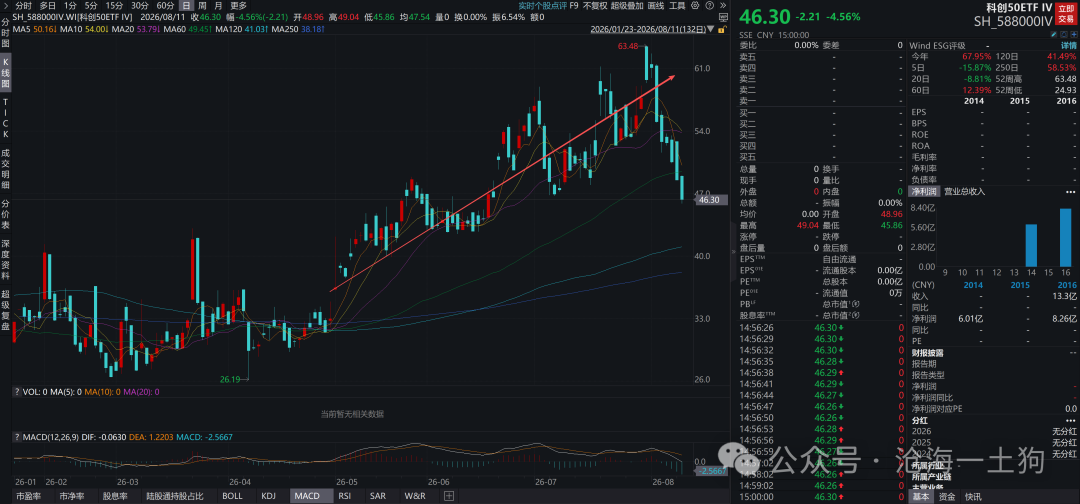Screen dimensions: 1080x504
Task: Switch to the 分时 timeframe
Action: (23, 6)
